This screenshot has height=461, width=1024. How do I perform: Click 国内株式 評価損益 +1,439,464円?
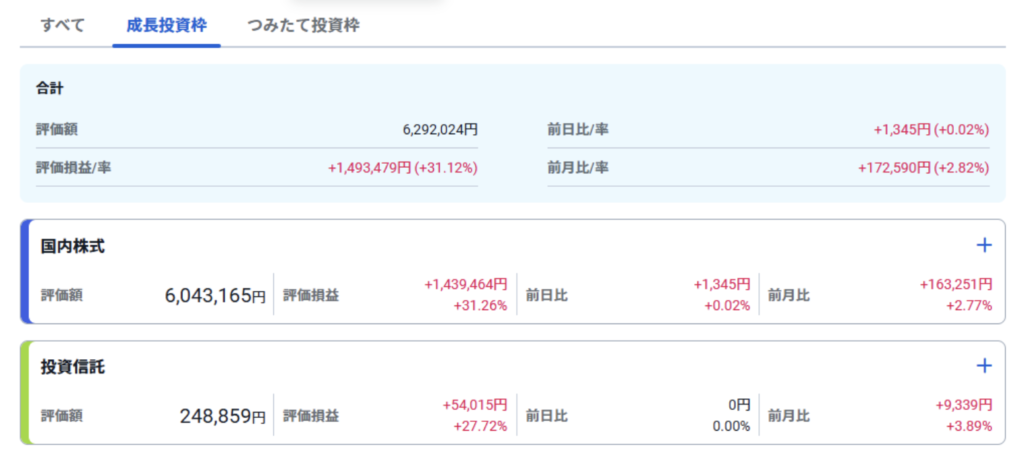point(466,285)
